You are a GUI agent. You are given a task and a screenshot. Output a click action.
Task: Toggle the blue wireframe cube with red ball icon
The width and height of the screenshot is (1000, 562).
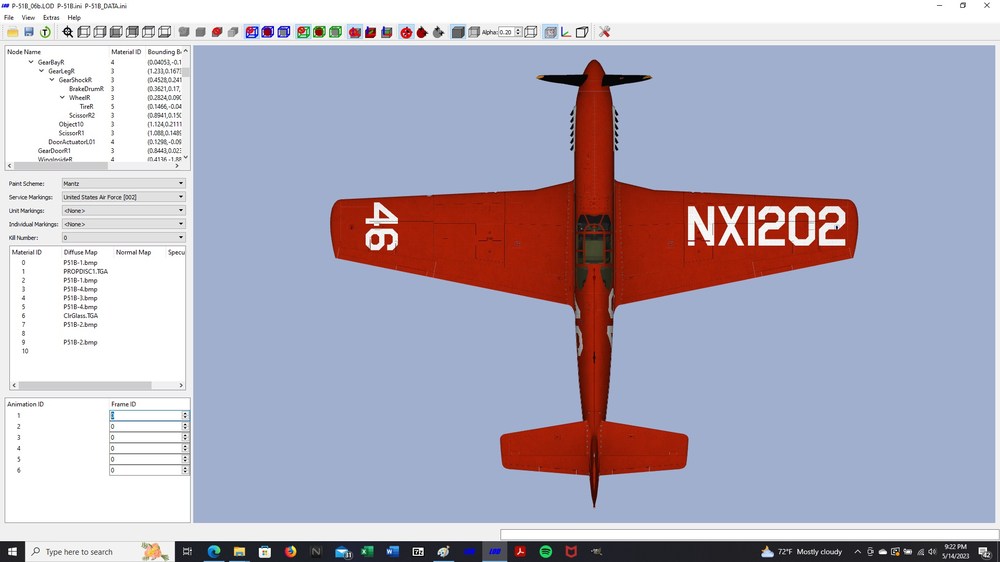252,32
